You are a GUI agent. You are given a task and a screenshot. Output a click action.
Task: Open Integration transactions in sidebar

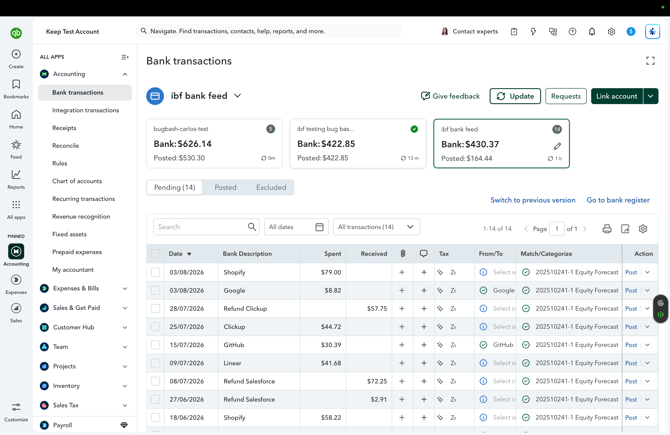(x=85, y=110)
